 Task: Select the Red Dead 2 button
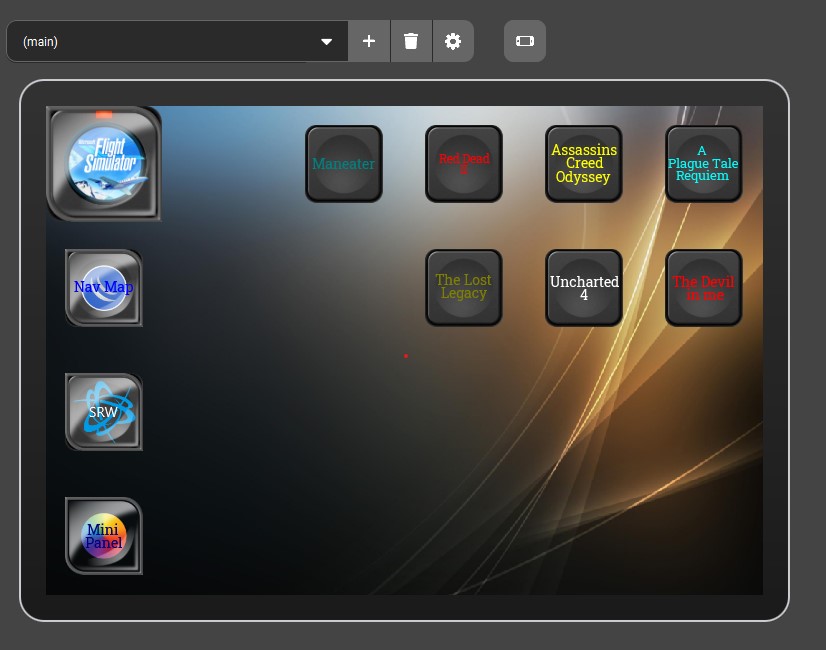[x=464, y=164]
